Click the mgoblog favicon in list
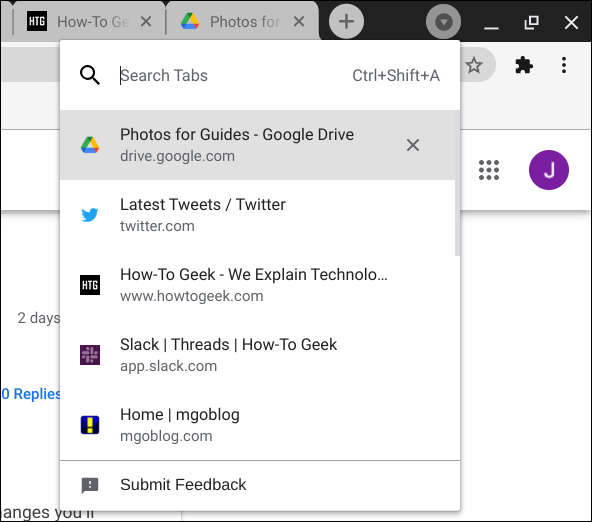The width and height of the screenshot is (592, 522). click(x=90, y=425)
